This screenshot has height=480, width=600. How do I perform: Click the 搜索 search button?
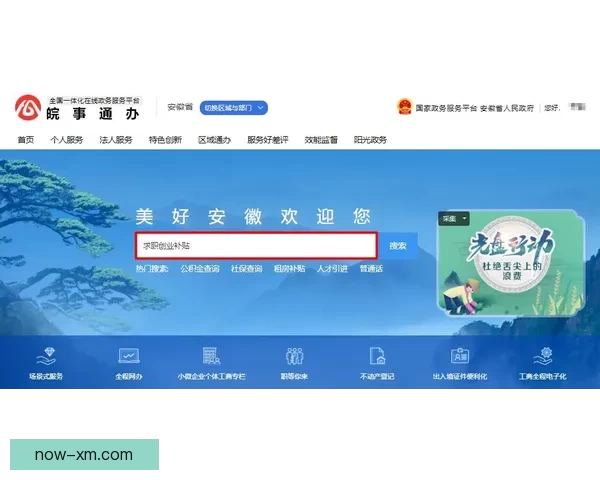(398, 246)
